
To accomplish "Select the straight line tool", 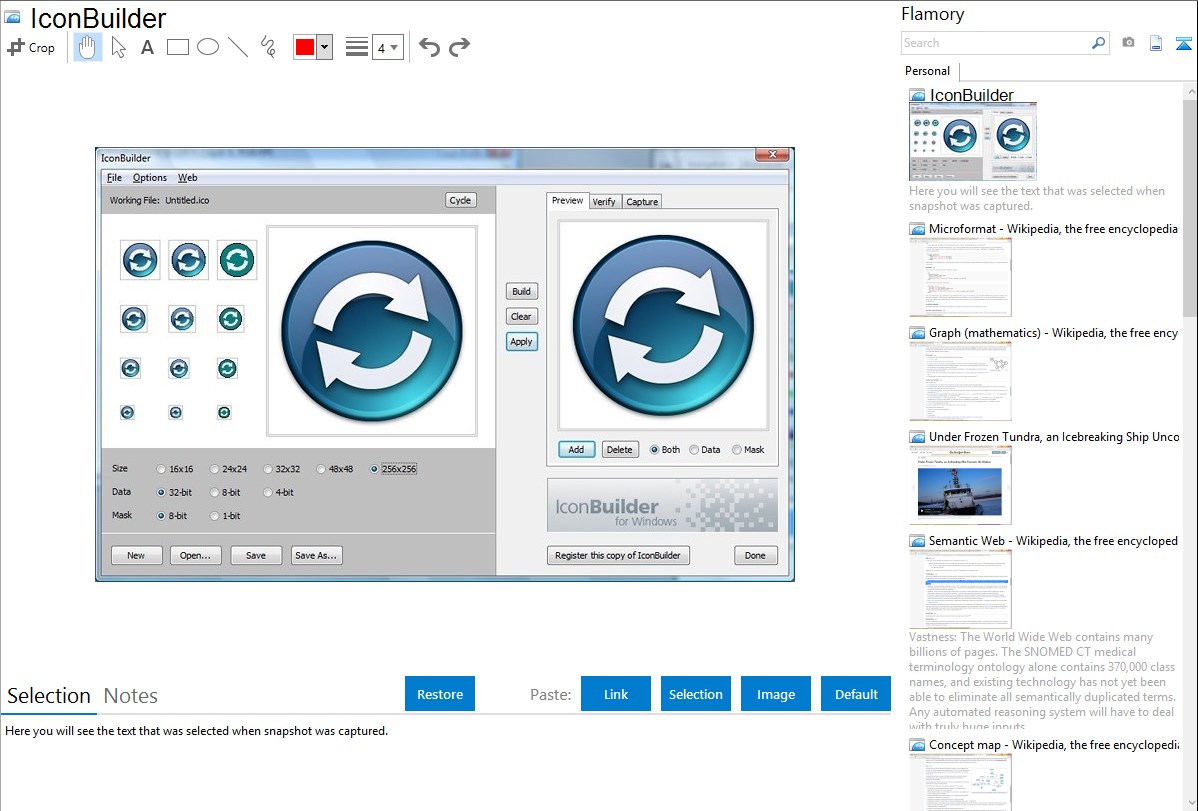I will tap(238, 47).
